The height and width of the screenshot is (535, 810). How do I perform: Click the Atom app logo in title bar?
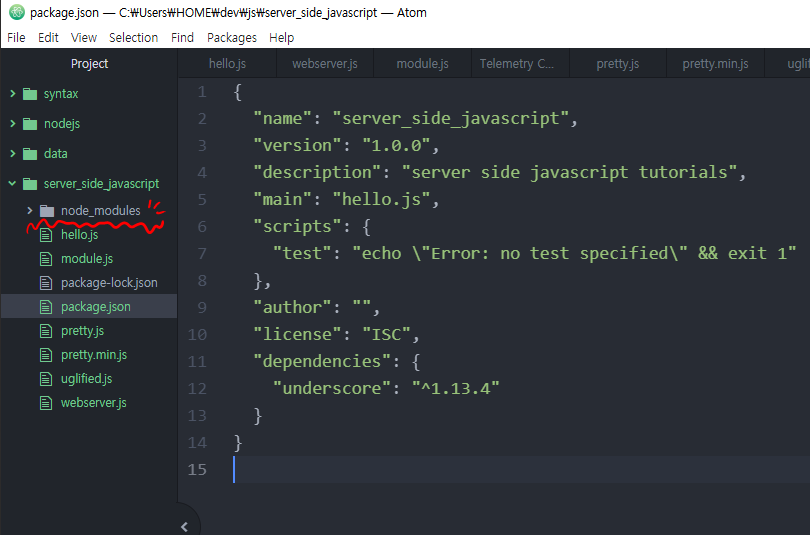pyautogui.click(x=17, y=12)
